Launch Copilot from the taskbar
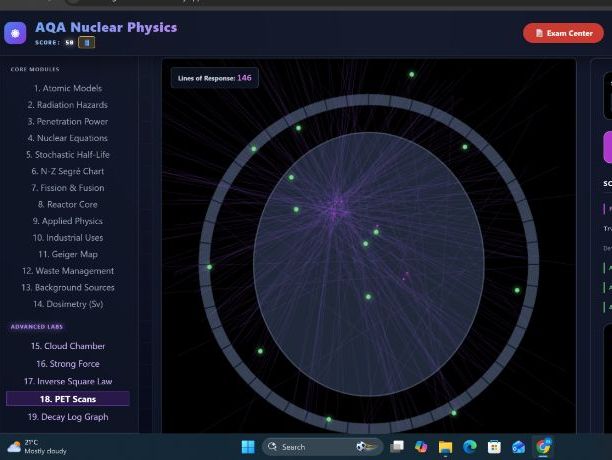The height and width of the screenshot is (460, 612). tap(421, 447)
